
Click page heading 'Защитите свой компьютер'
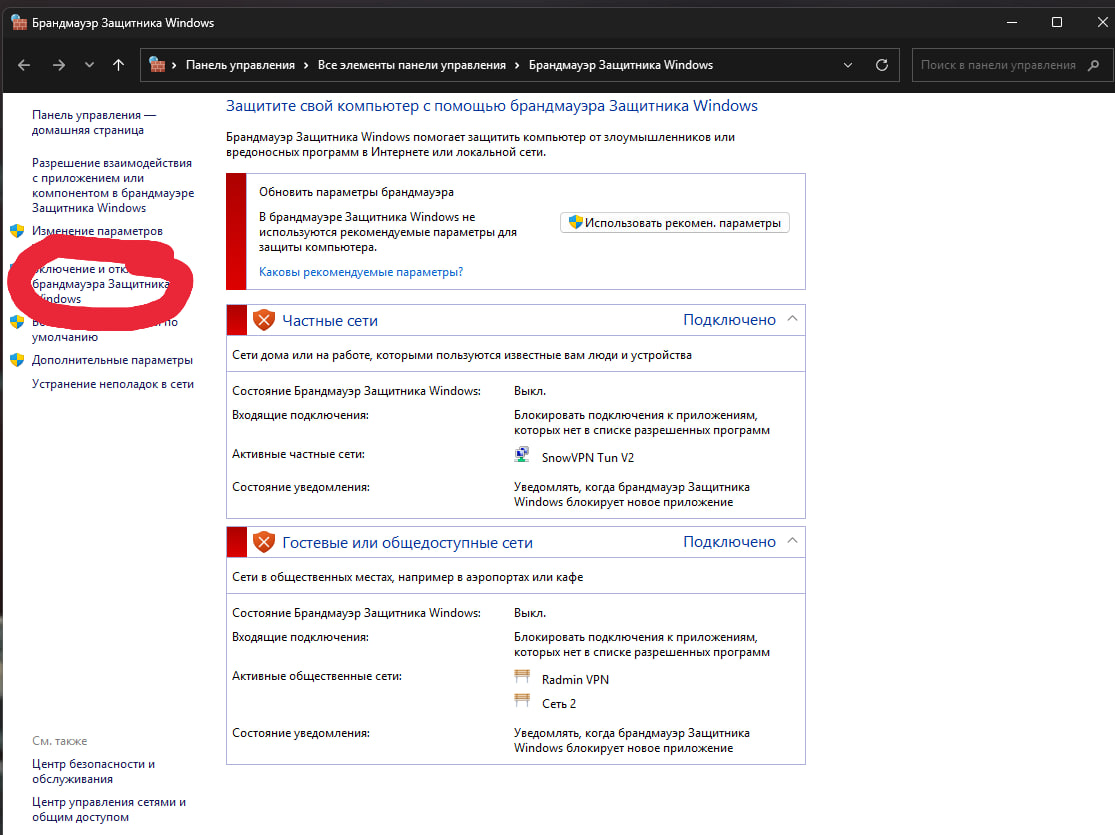tap(491, 106)
